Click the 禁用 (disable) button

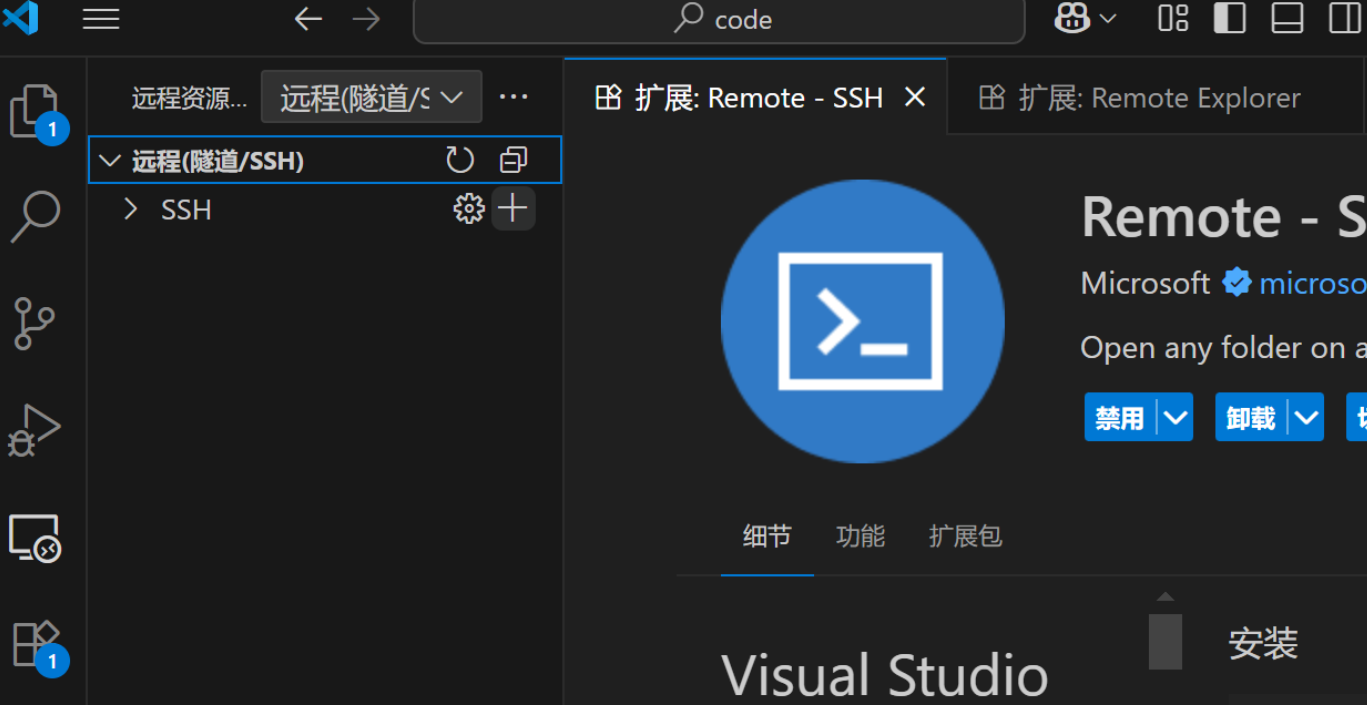click(x=1120, y=417)
